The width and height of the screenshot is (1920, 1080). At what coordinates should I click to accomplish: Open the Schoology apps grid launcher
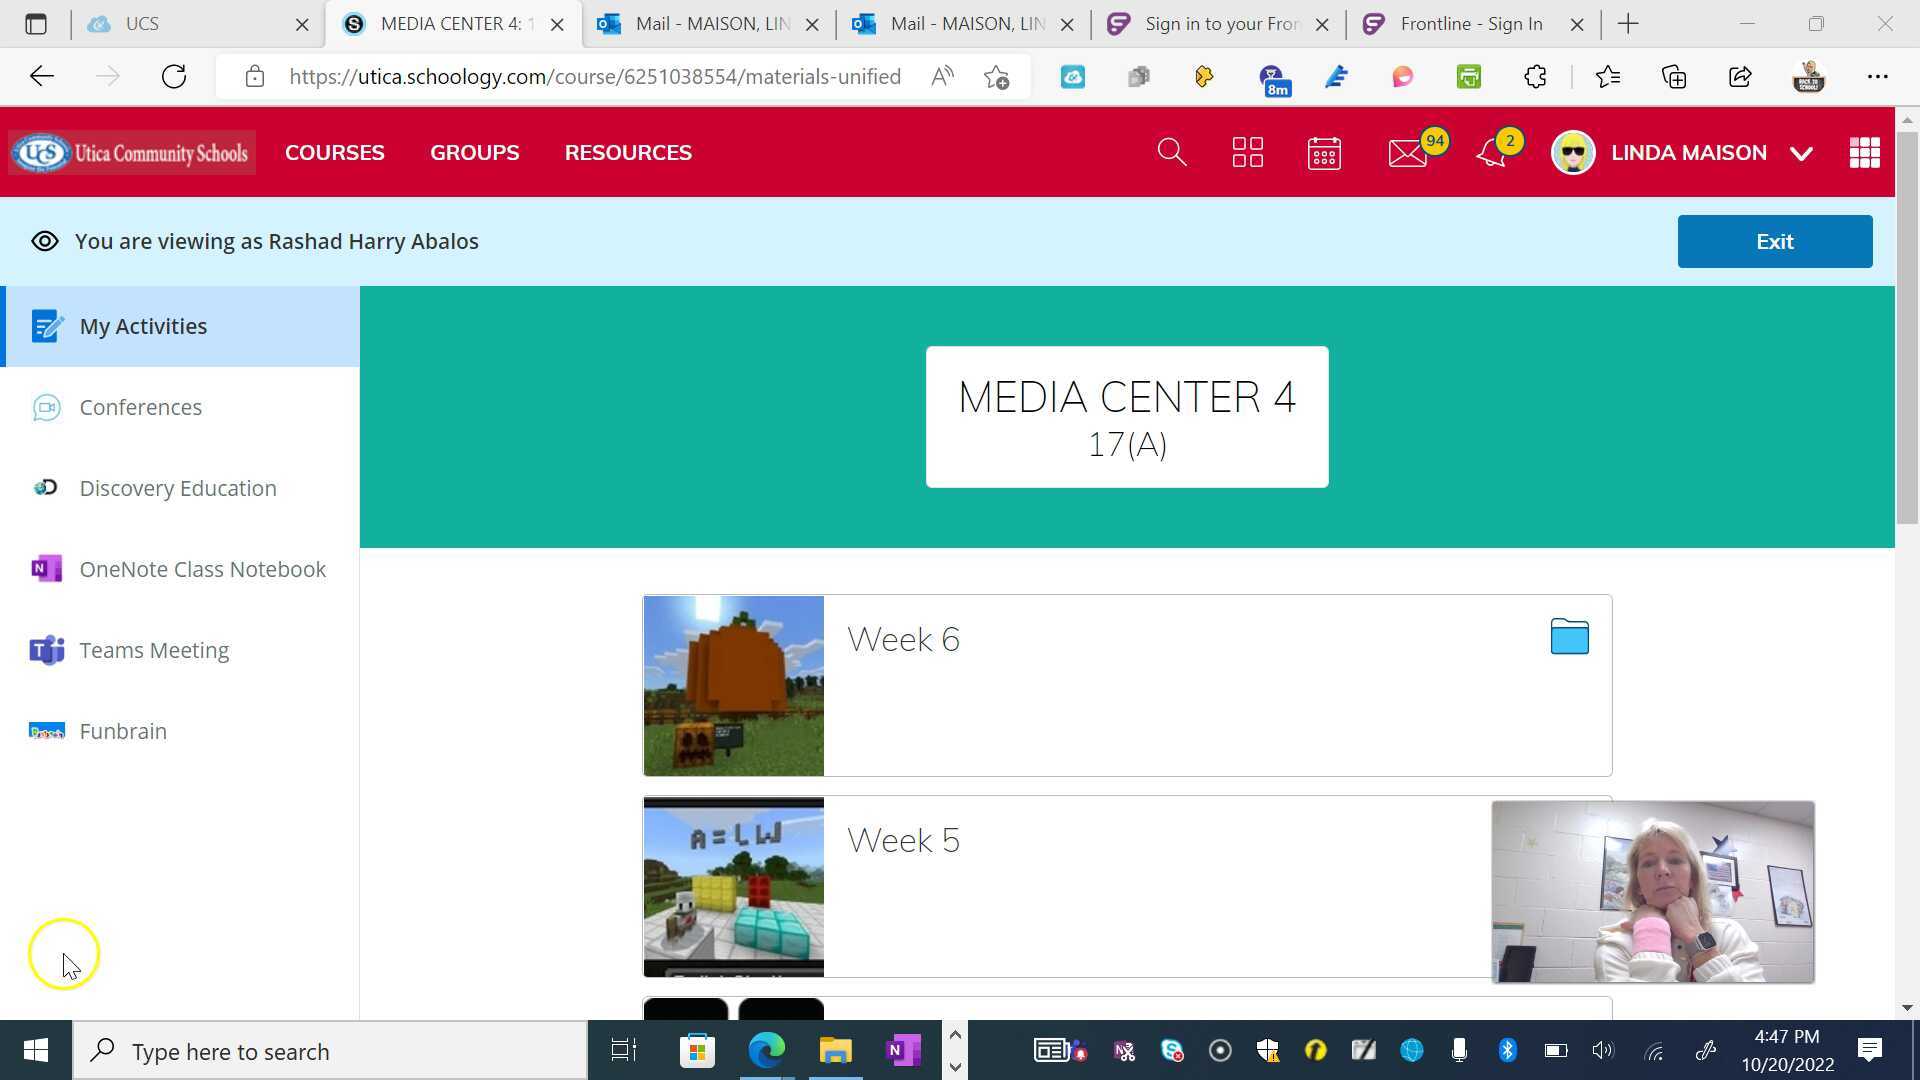1864,152
